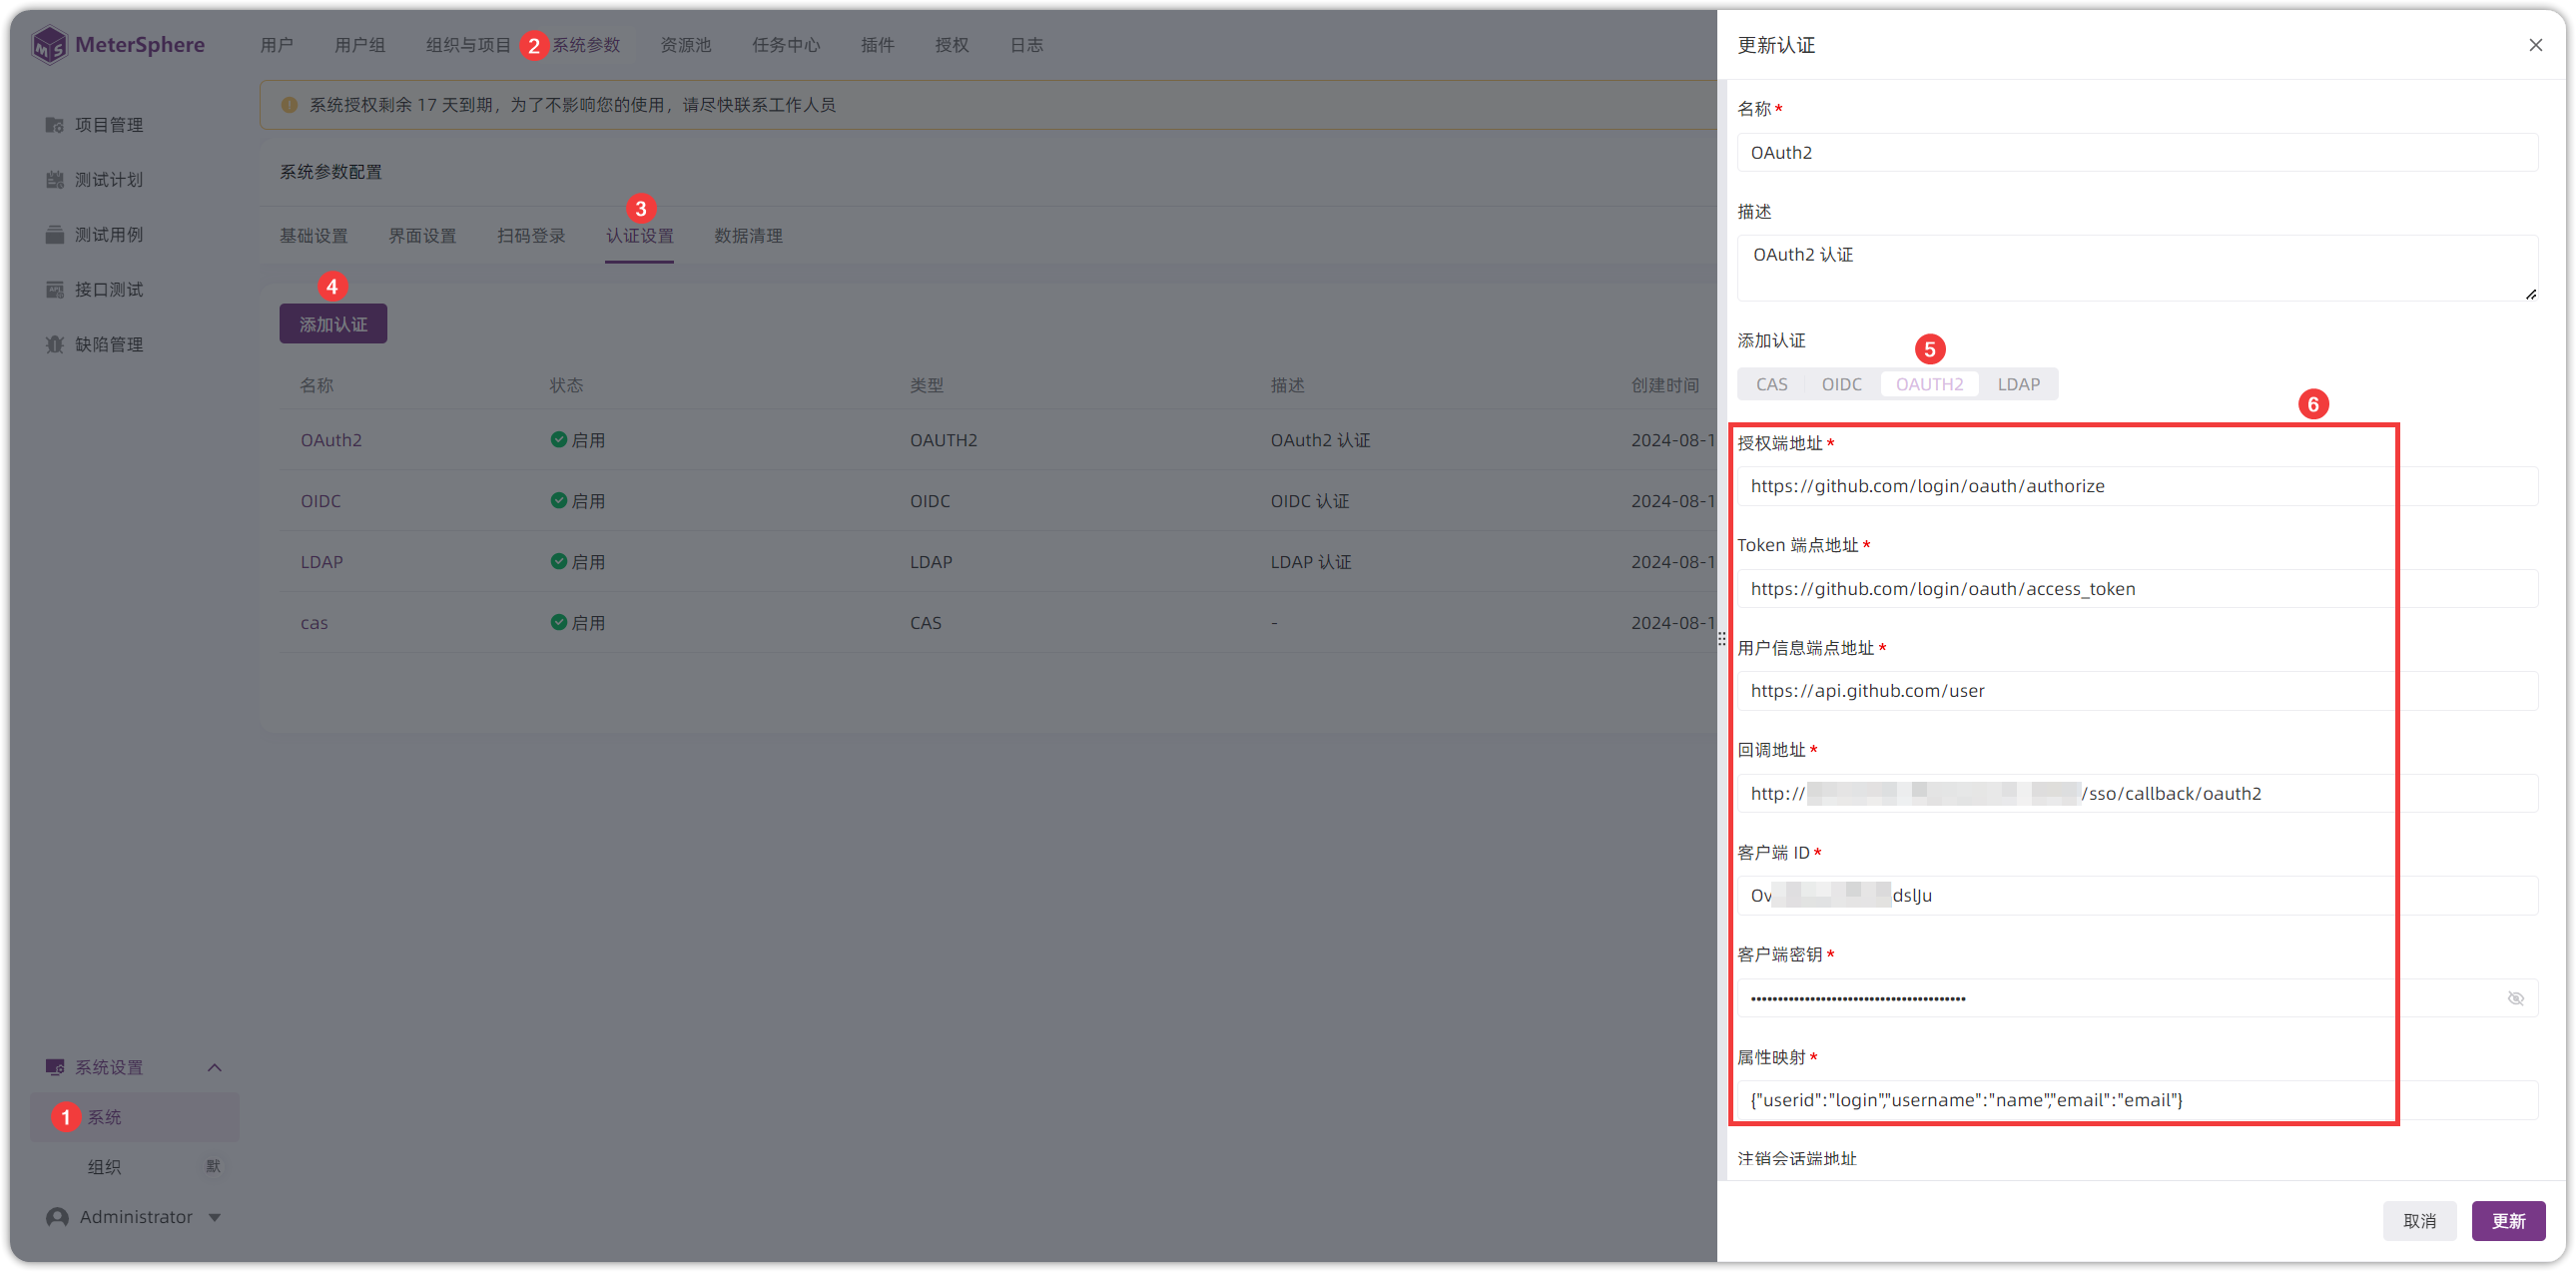Viewport: 2576px width, 1272px height.
Task: Open 组织与项目 in top navigation
Action: [x=468, y=45]
